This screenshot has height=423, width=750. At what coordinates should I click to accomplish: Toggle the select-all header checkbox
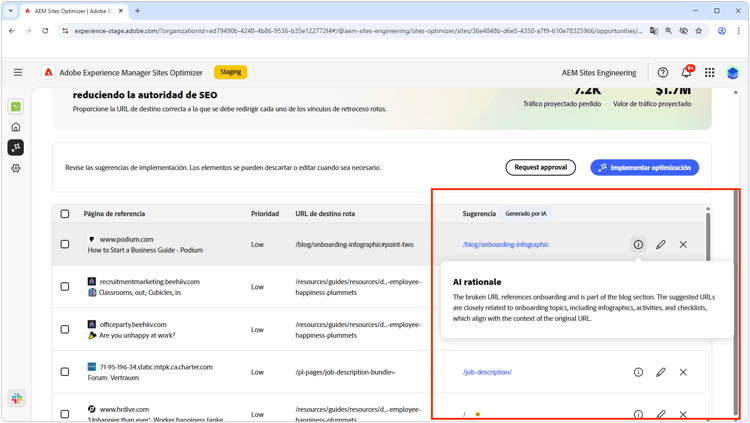[x=65, y=214]
